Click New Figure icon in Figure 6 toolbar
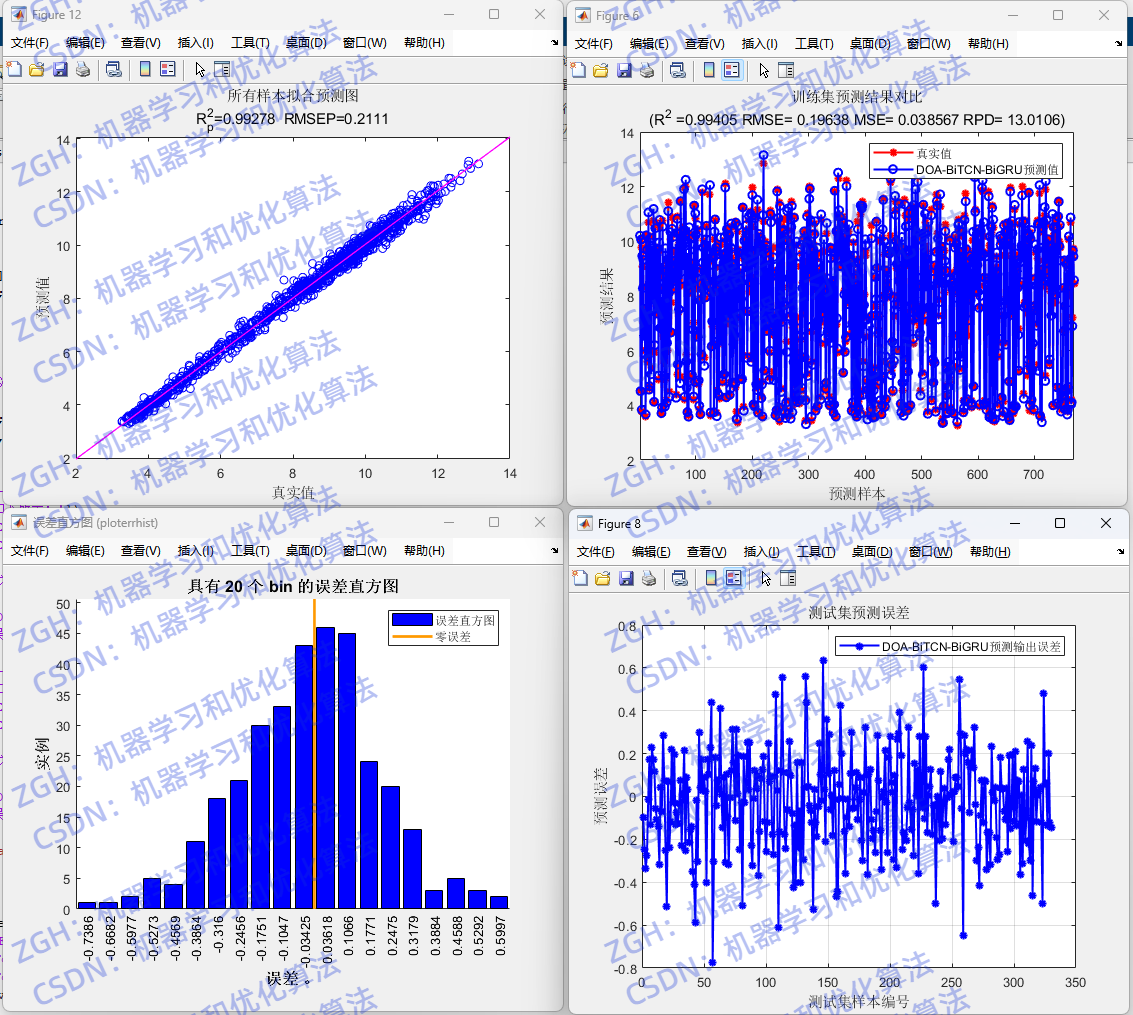Viewport: 1133px width, 1015px height. pos(578,70)
